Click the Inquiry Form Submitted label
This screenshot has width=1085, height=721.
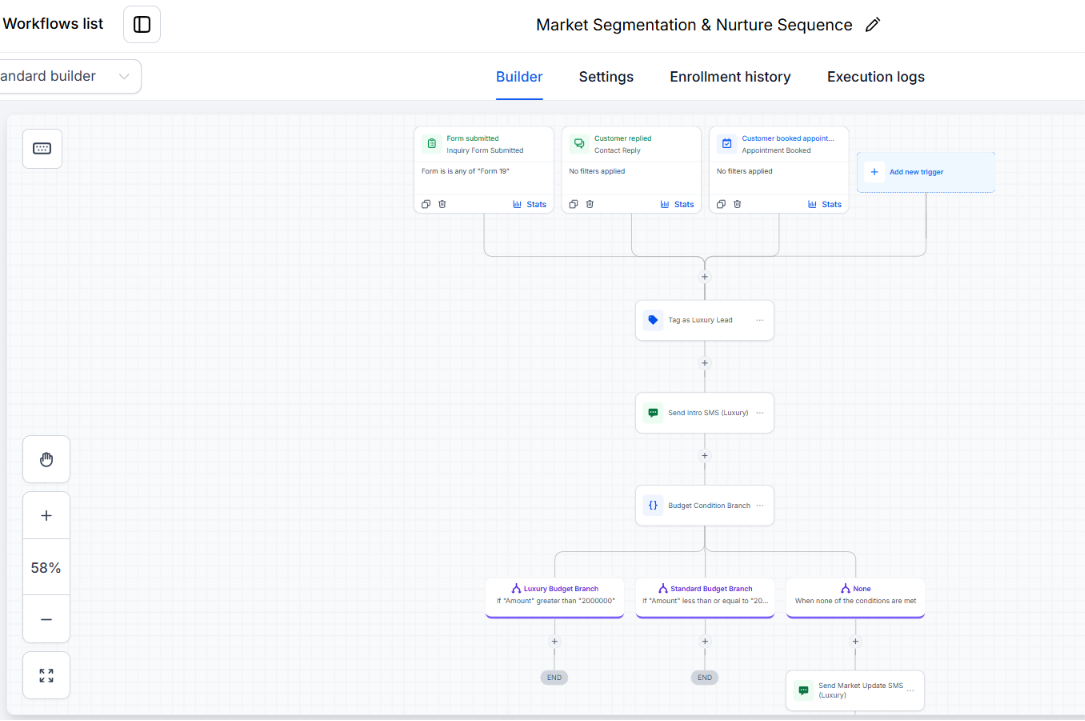[484, 150]
